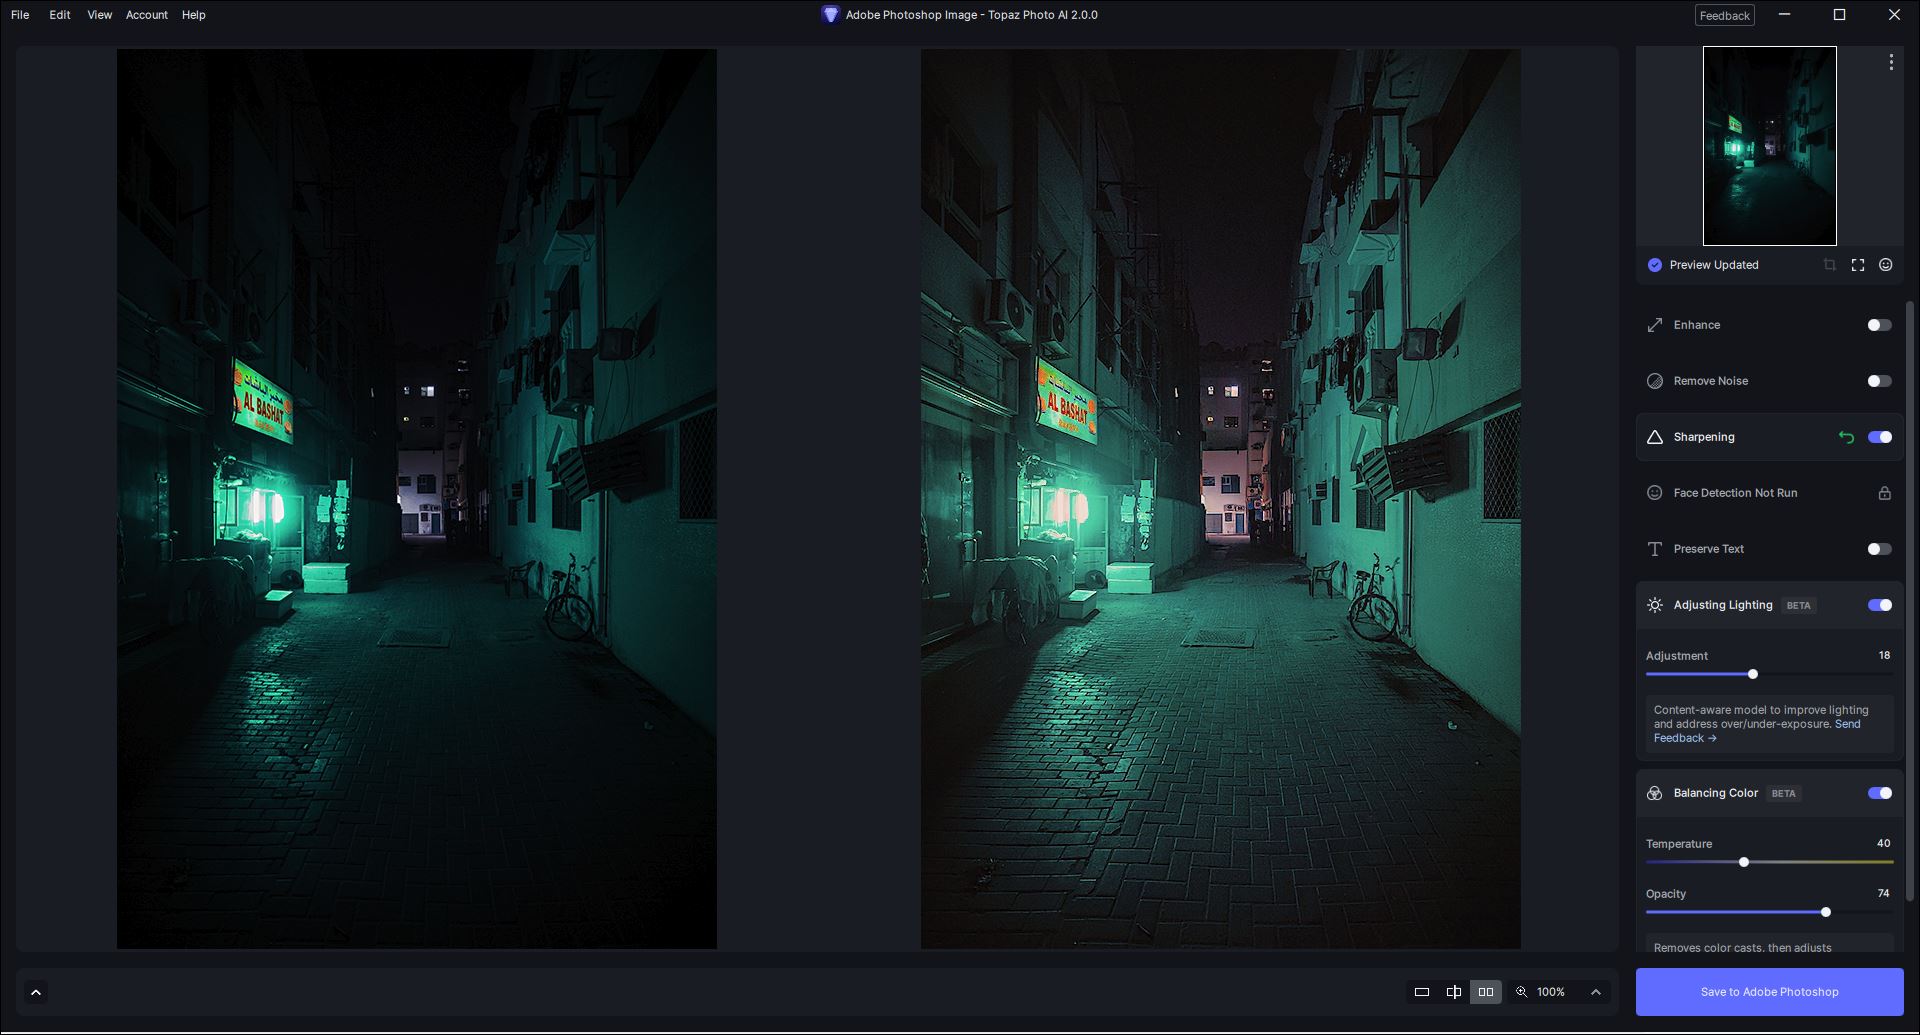Enable the Enhance toggle

tap(1879, 325)
